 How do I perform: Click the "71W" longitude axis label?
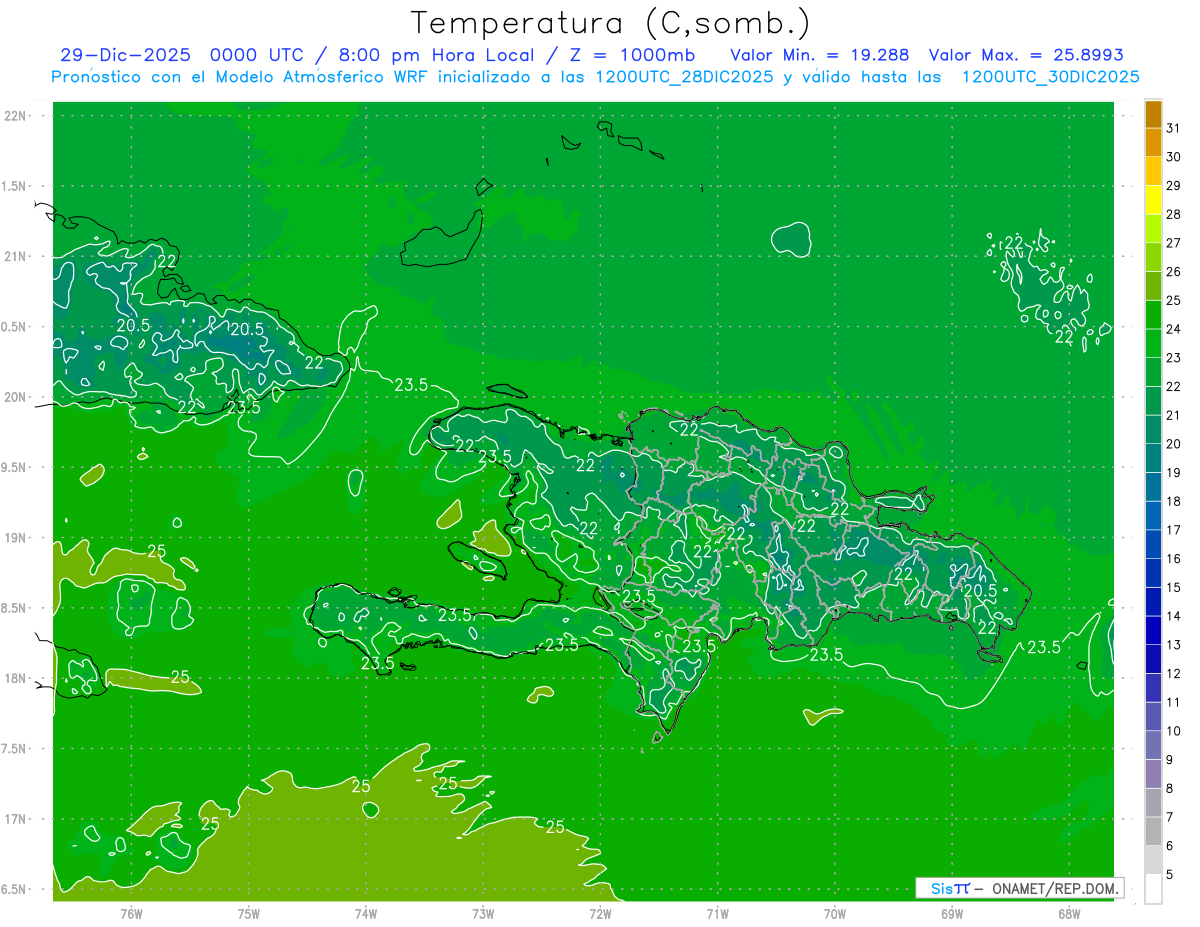point(717,913)
